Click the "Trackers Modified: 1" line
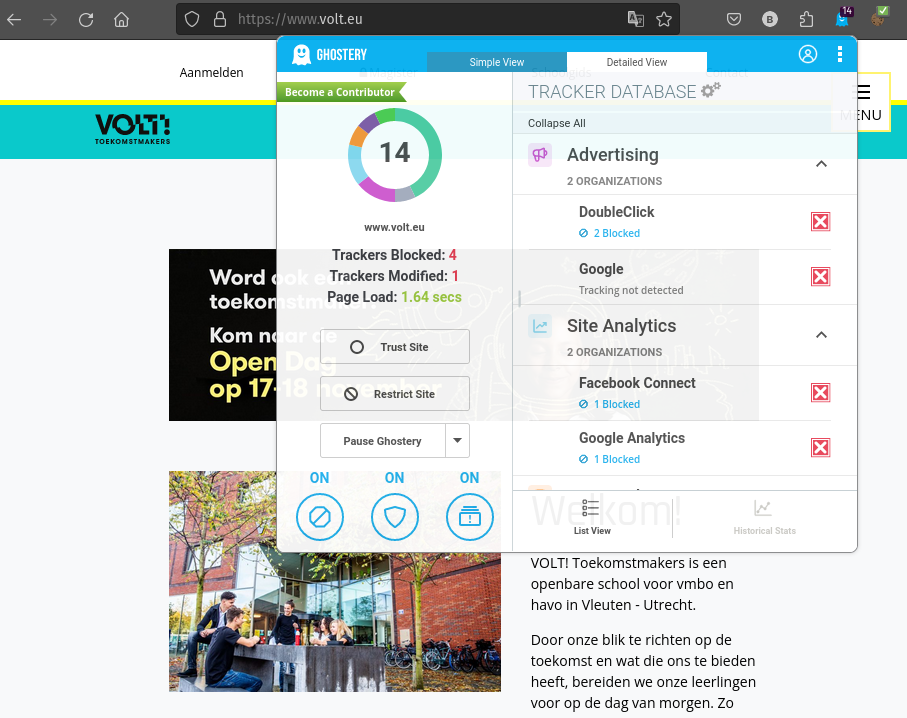This screenshot has height=718, width=907. pos(394,276)
